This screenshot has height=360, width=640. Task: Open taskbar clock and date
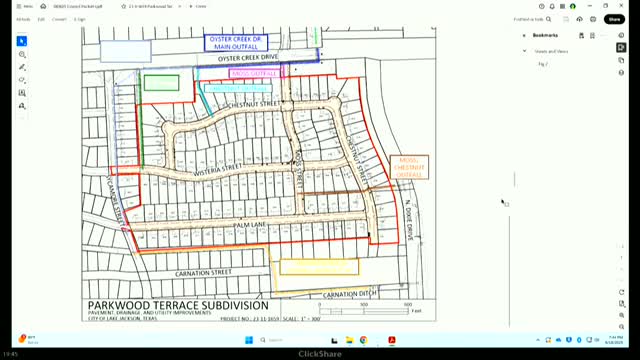point(615,340)
